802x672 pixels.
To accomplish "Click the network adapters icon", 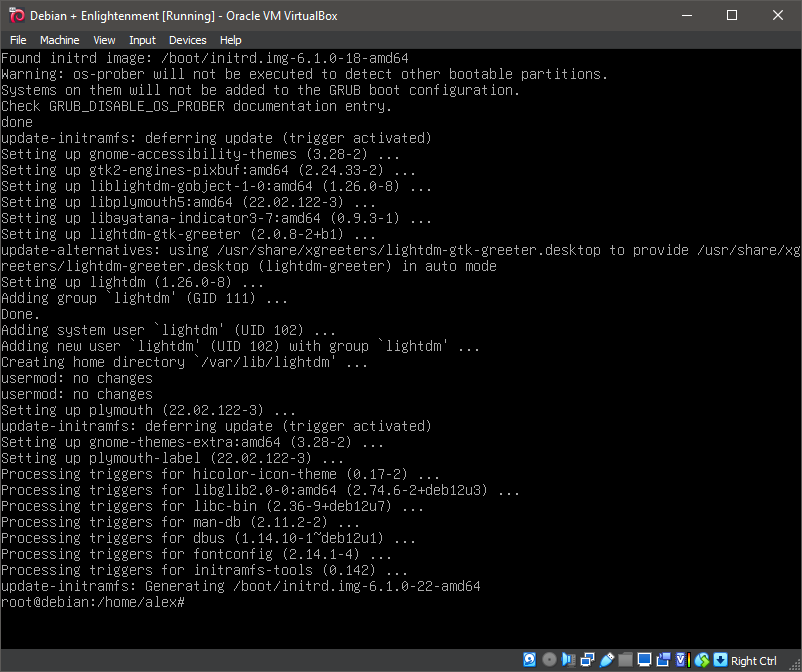I will (x=587, y=659).
